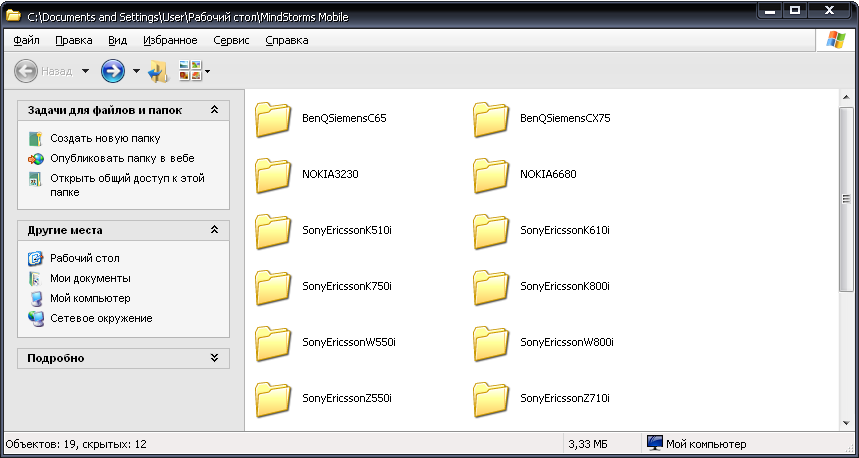Collapse the Другие места panel

coord(214,230)
